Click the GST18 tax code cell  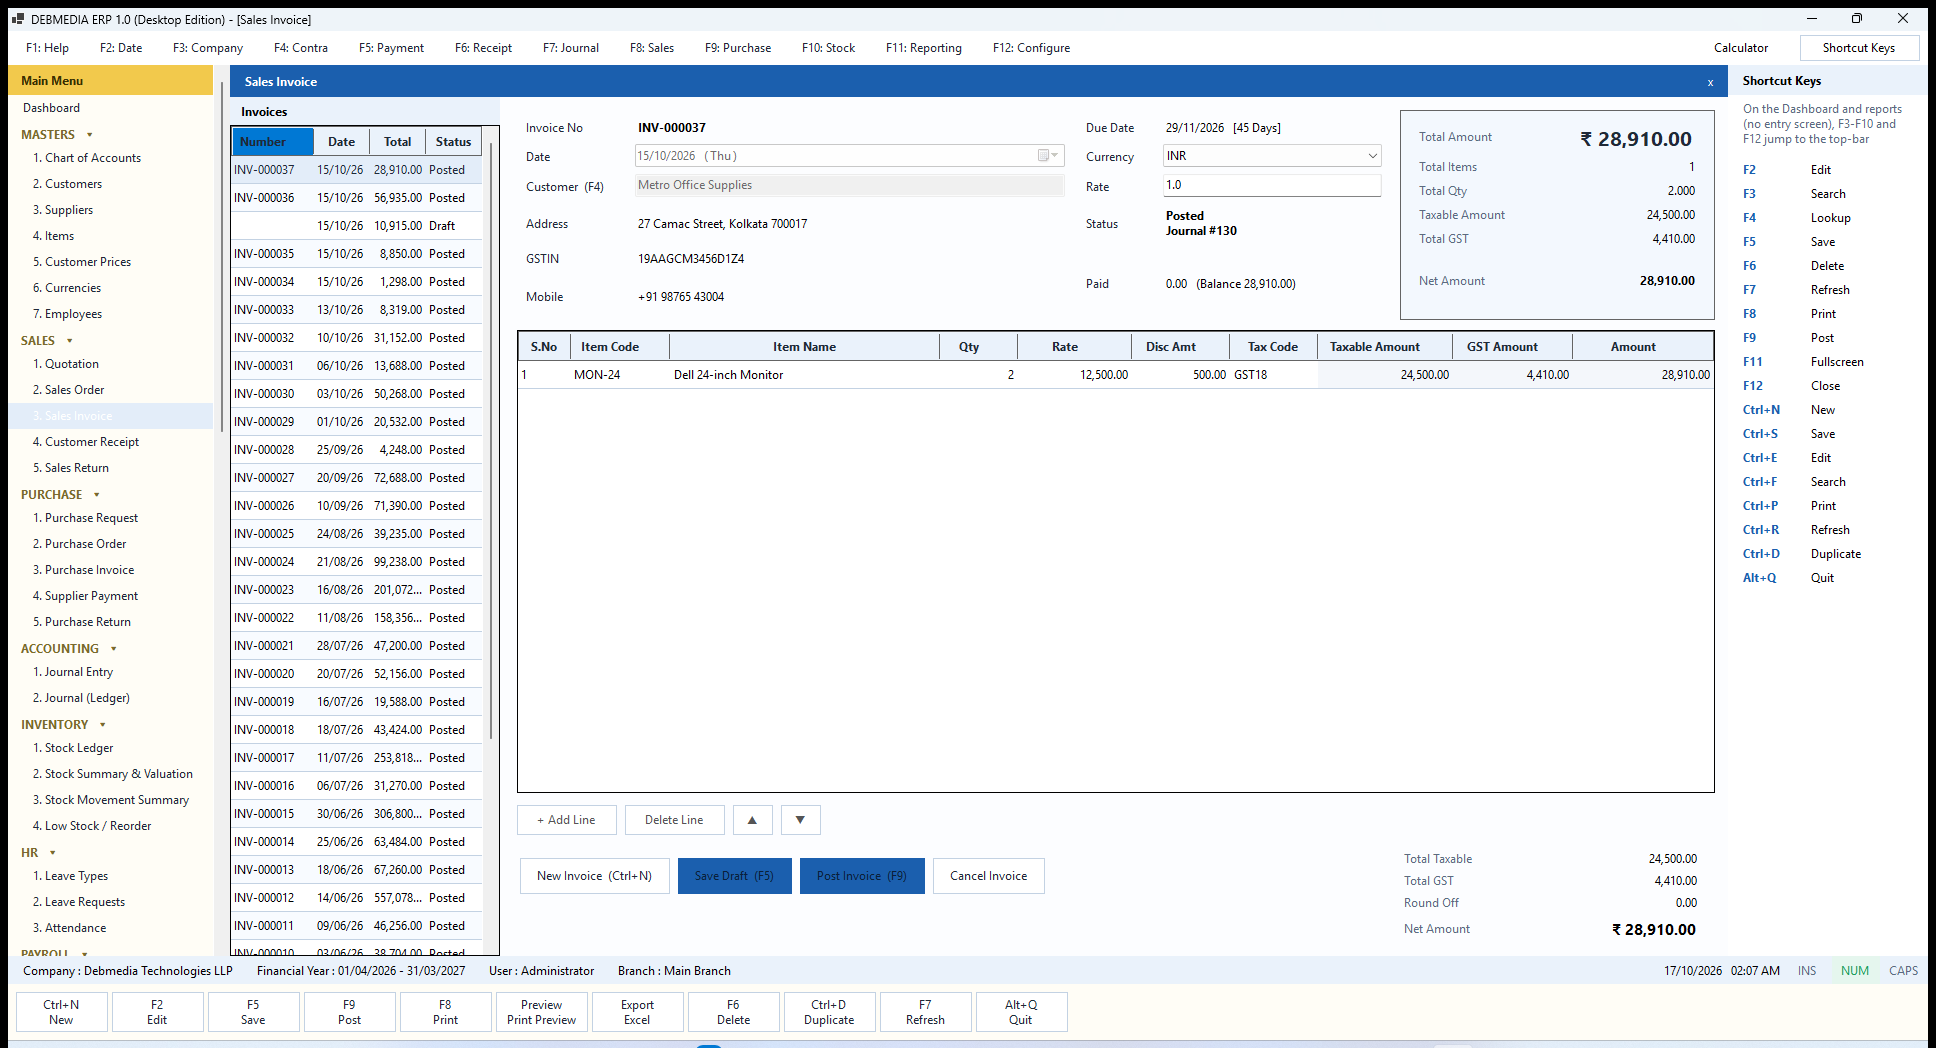(1273, 375)
